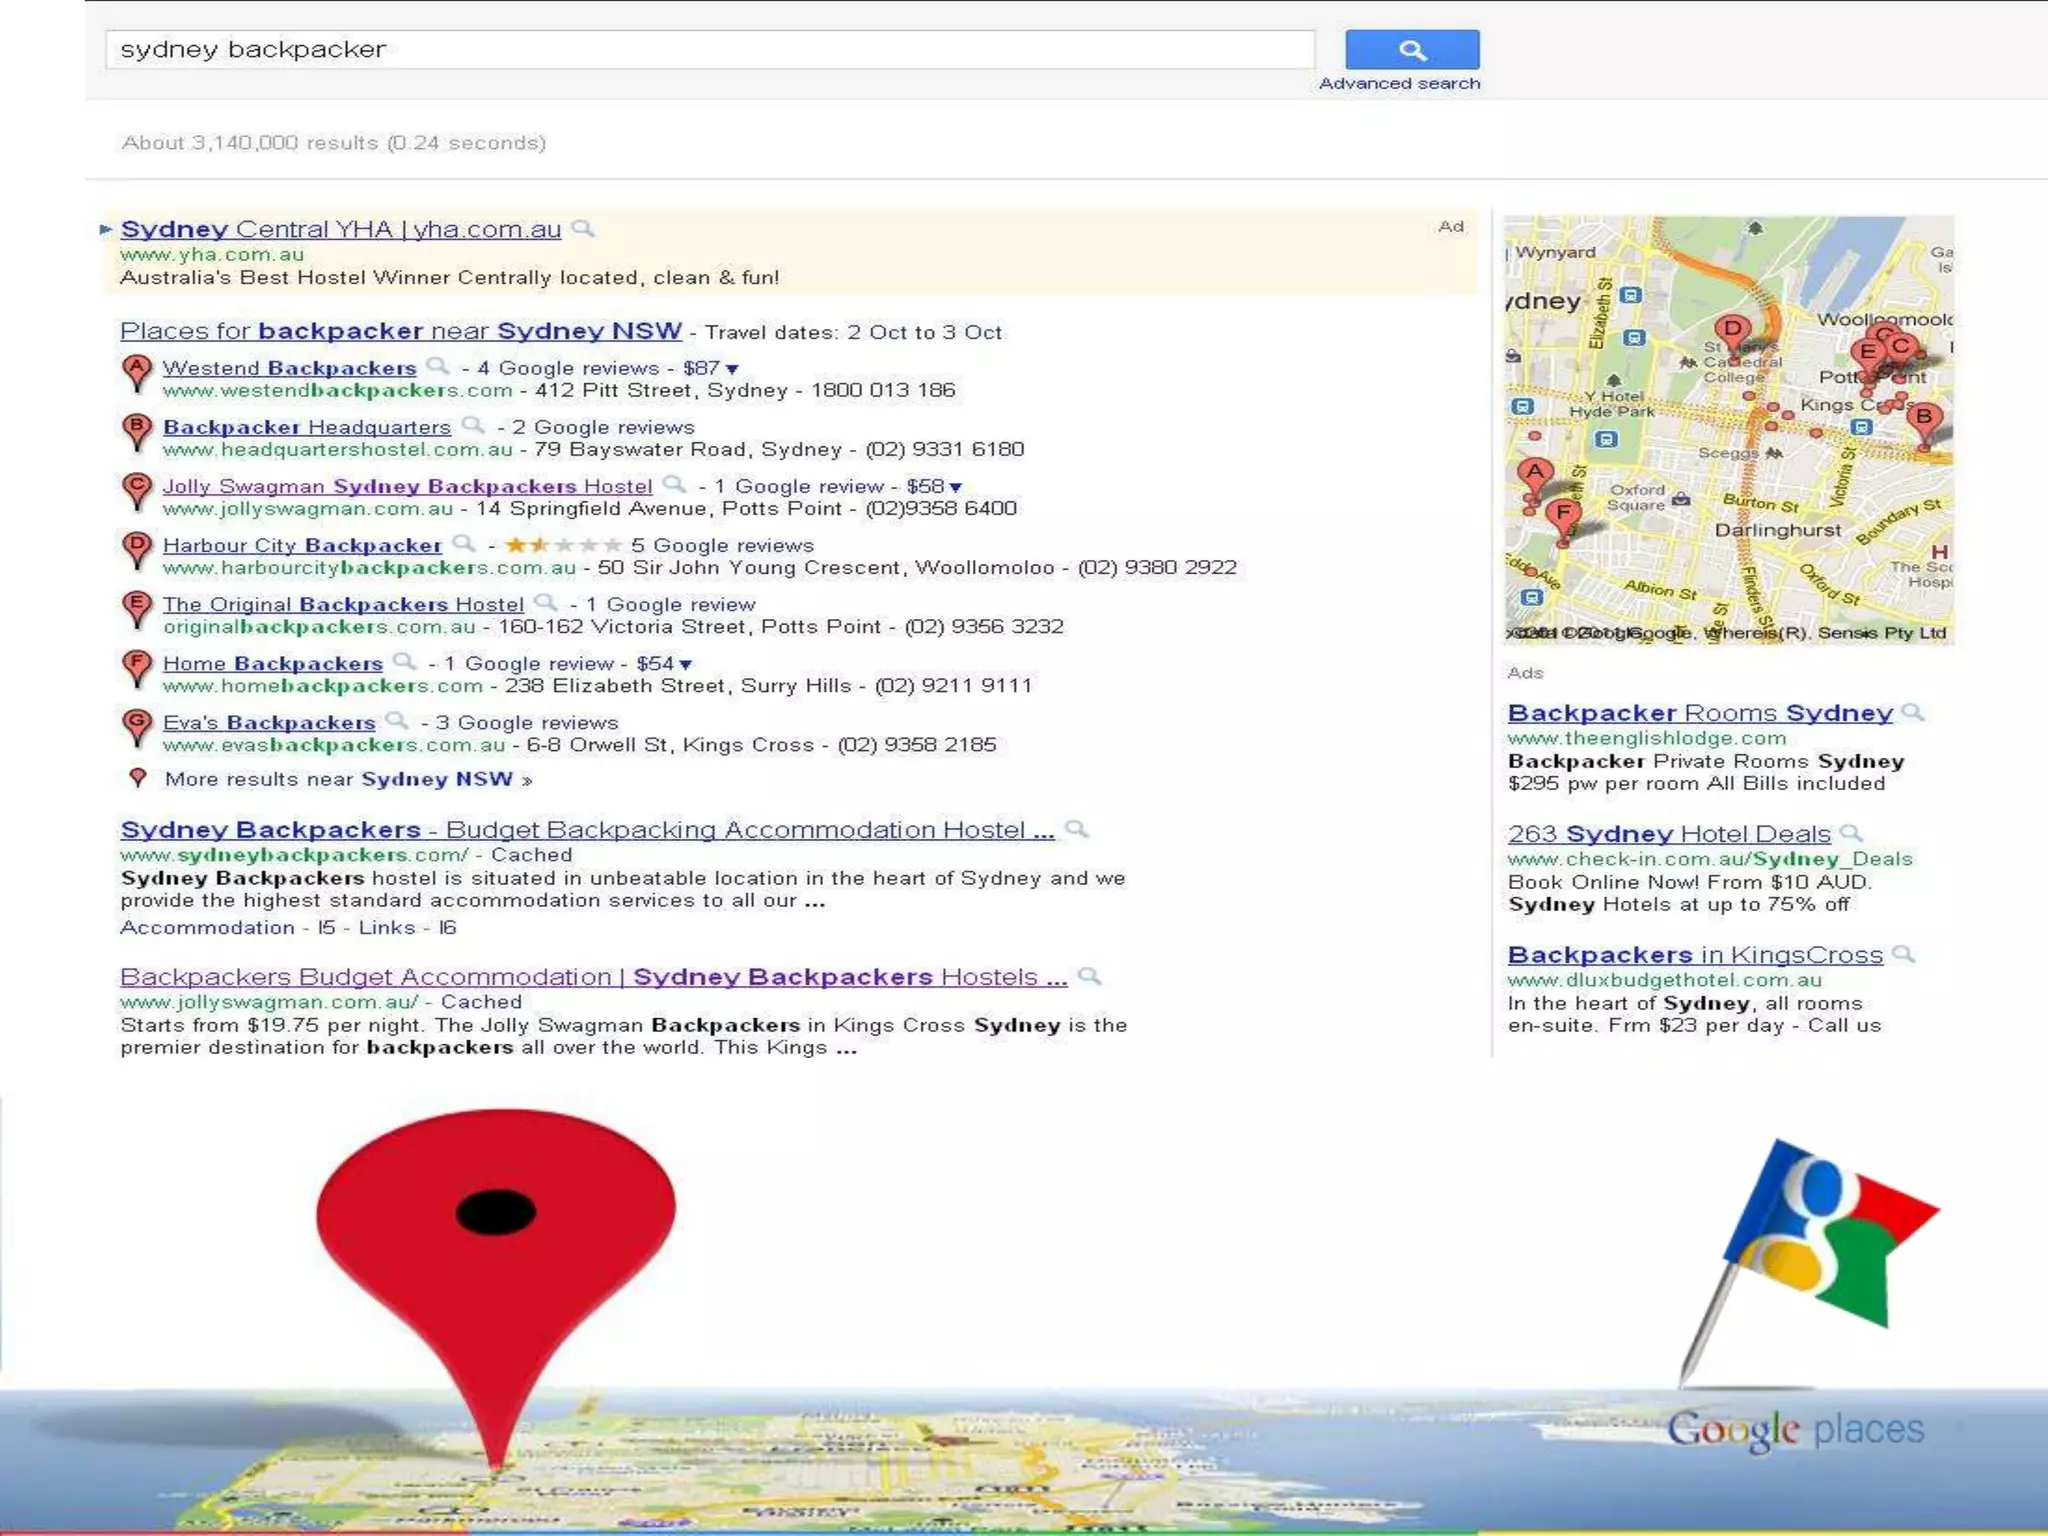Open the Advanced search link
The image size is (2048, 1536).
coord(1398,83)
